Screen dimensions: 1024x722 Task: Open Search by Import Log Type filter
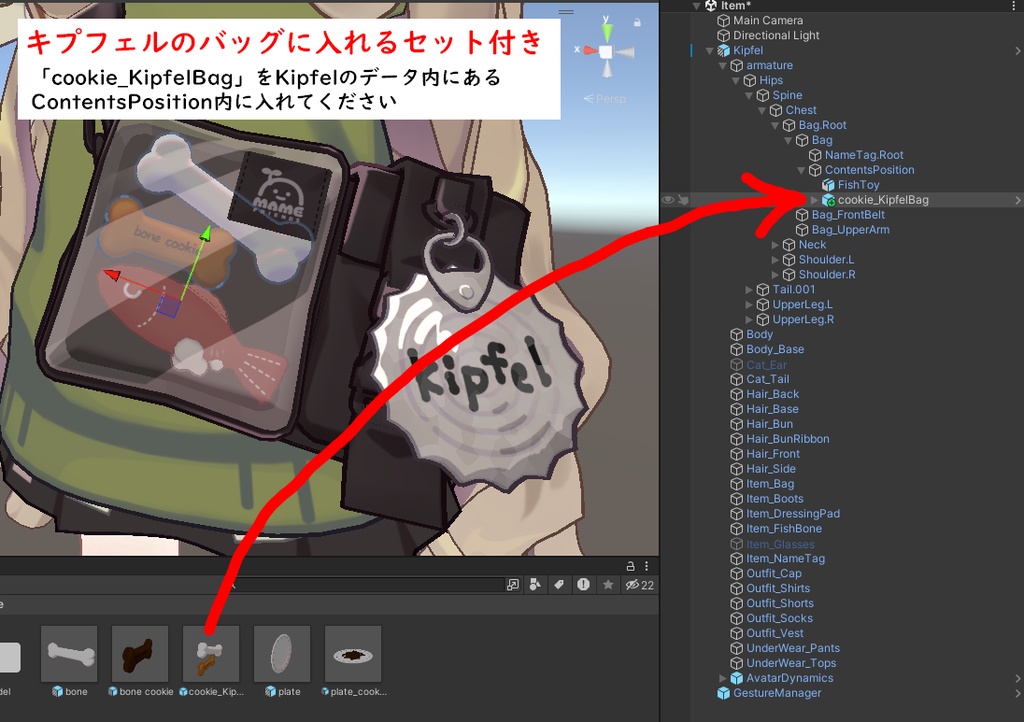tap(583, 585)
